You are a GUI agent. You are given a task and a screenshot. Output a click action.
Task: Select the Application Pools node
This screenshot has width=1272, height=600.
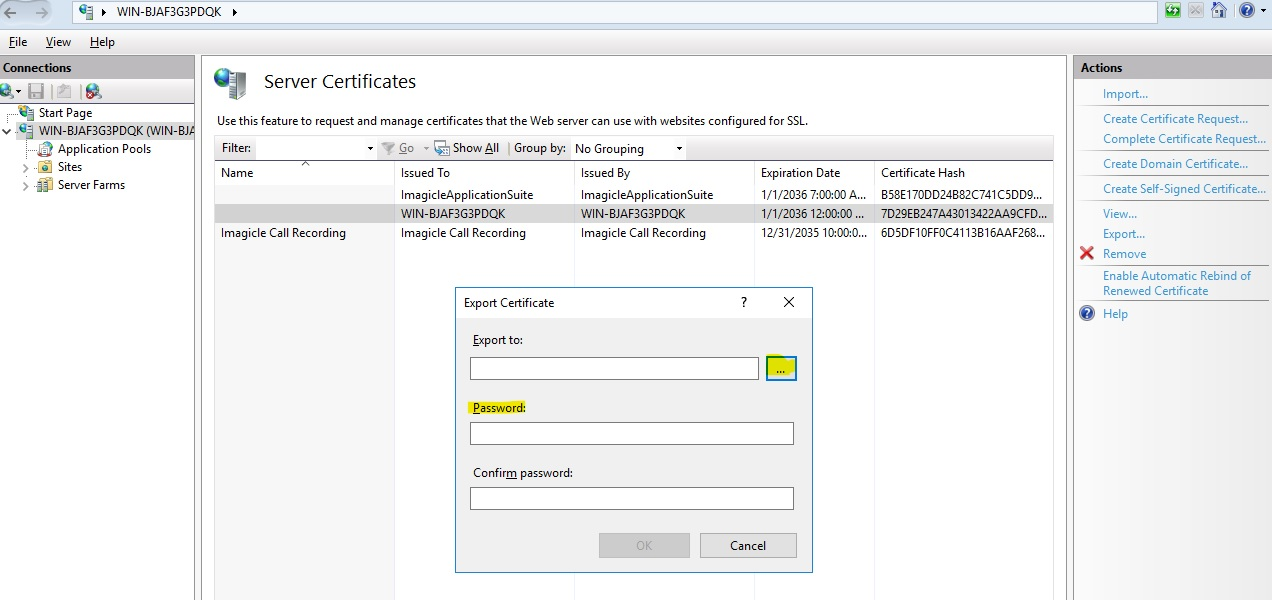[x=104, y=149]
